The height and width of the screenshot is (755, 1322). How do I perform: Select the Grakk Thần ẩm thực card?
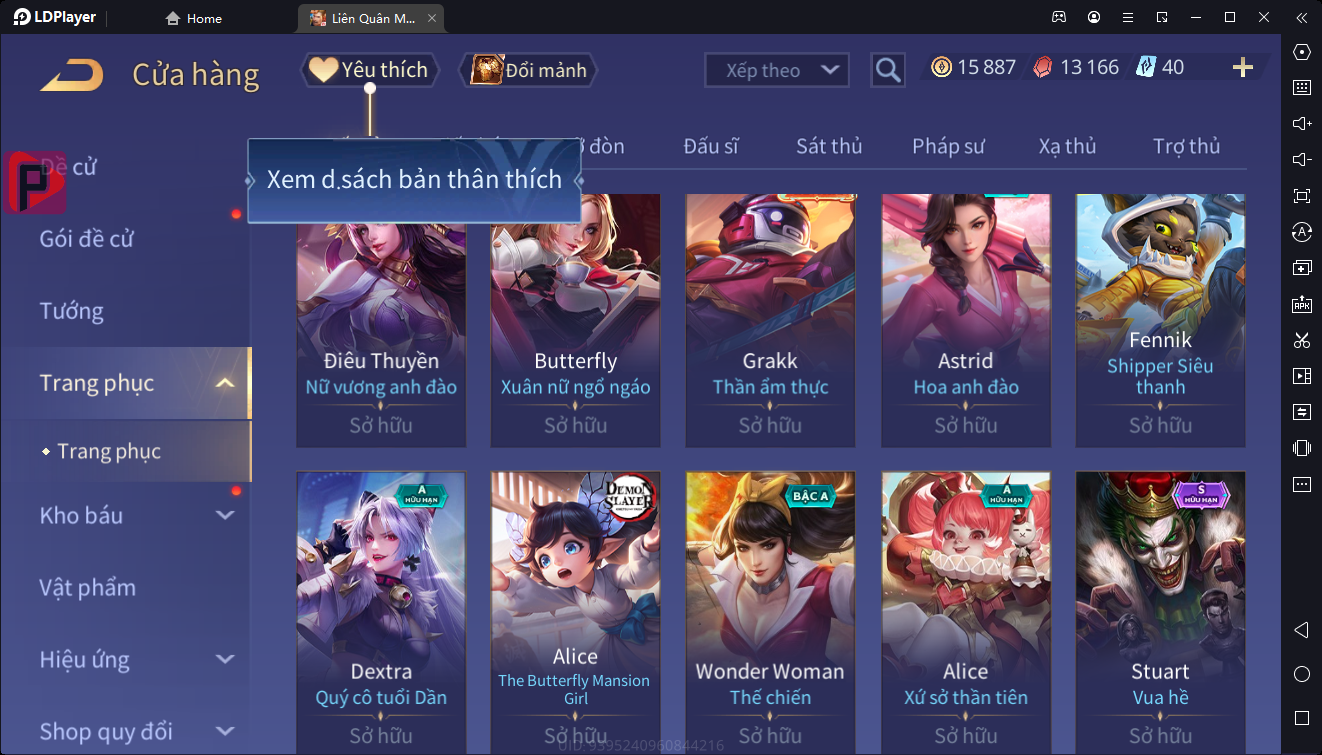pyautogui.click(x=770, y=321)
